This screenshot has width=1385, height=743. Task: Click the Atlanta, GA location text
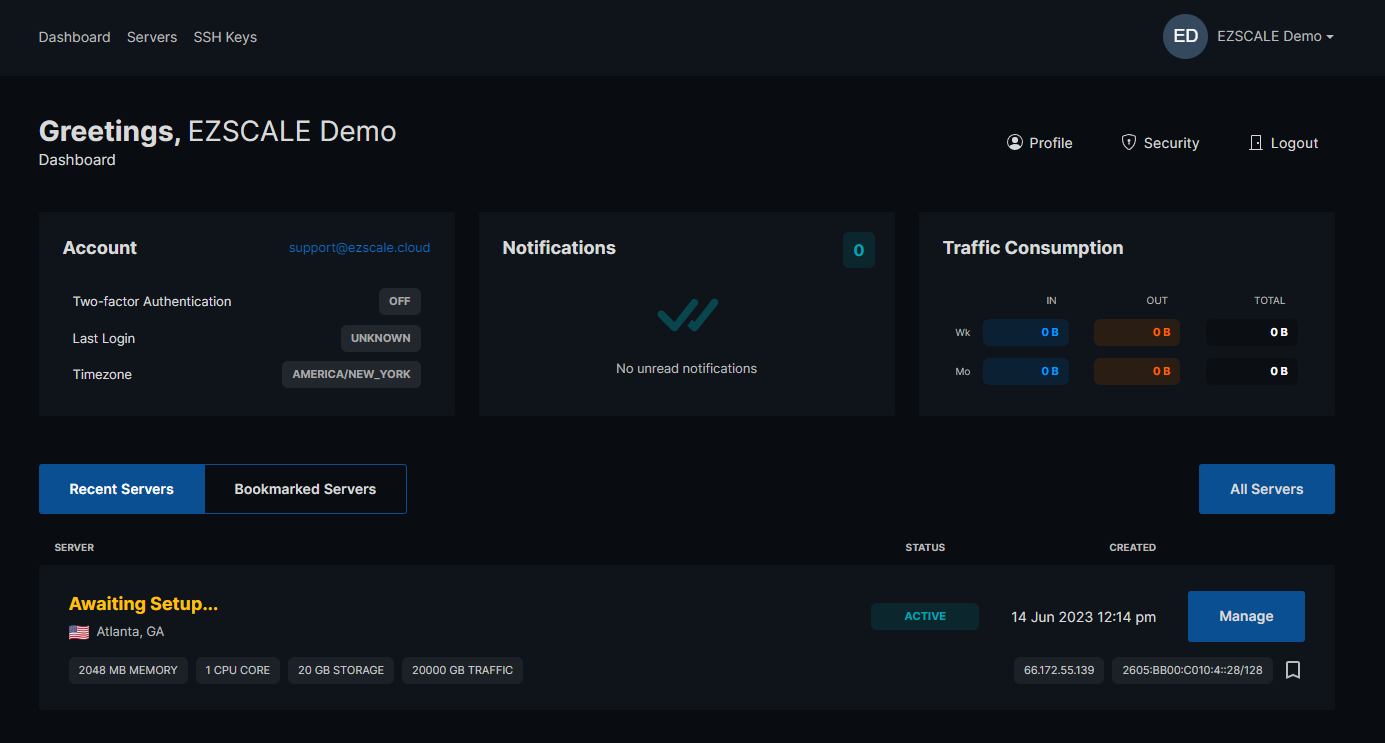pyautogui.click(x=130, y=632)
